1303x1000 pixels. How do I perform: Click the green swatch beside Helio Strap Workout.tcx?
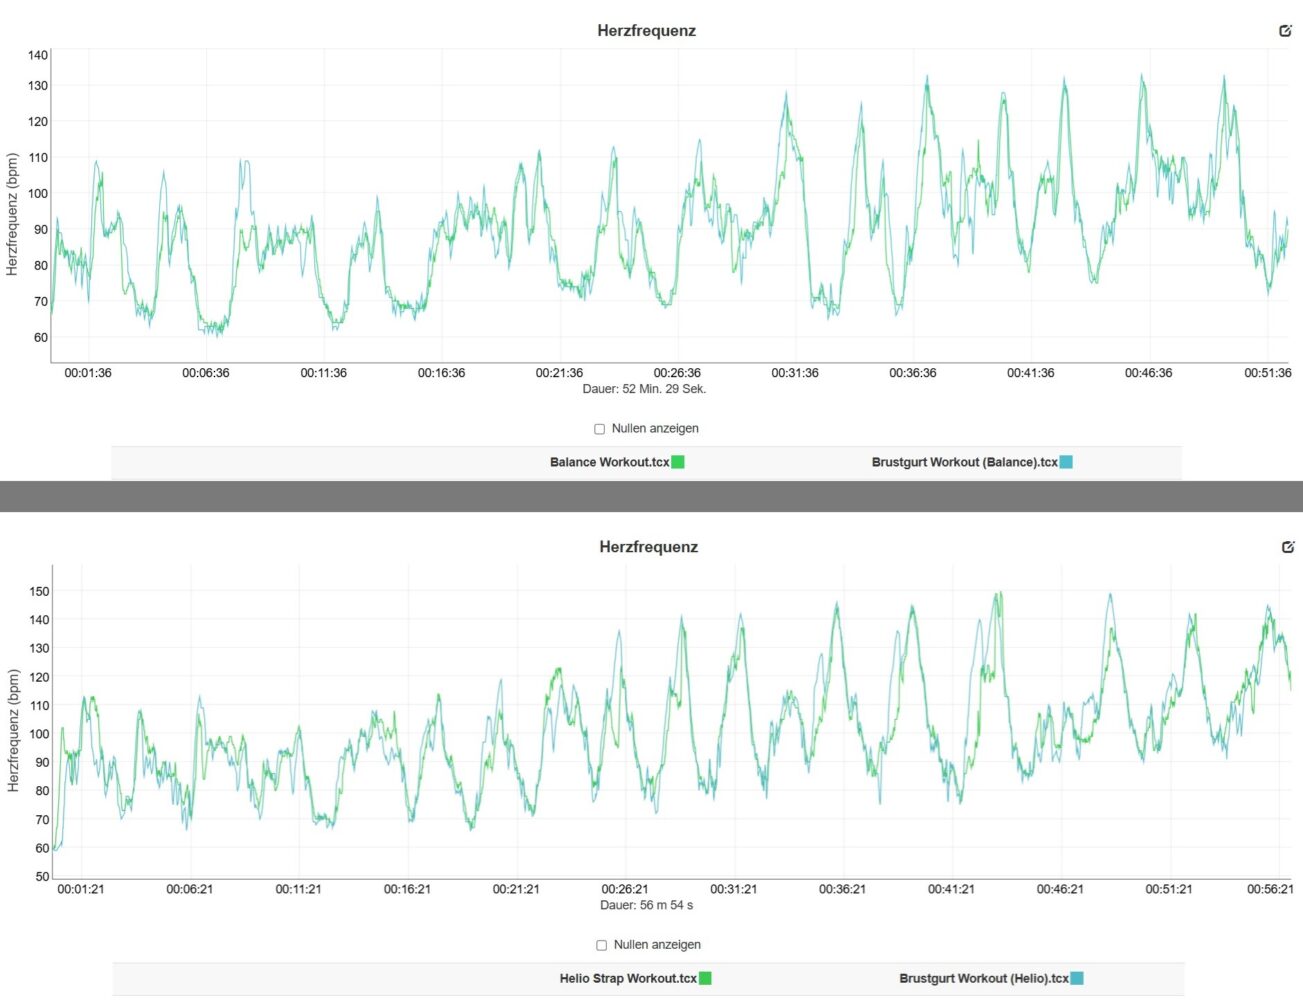click(705, 978)
